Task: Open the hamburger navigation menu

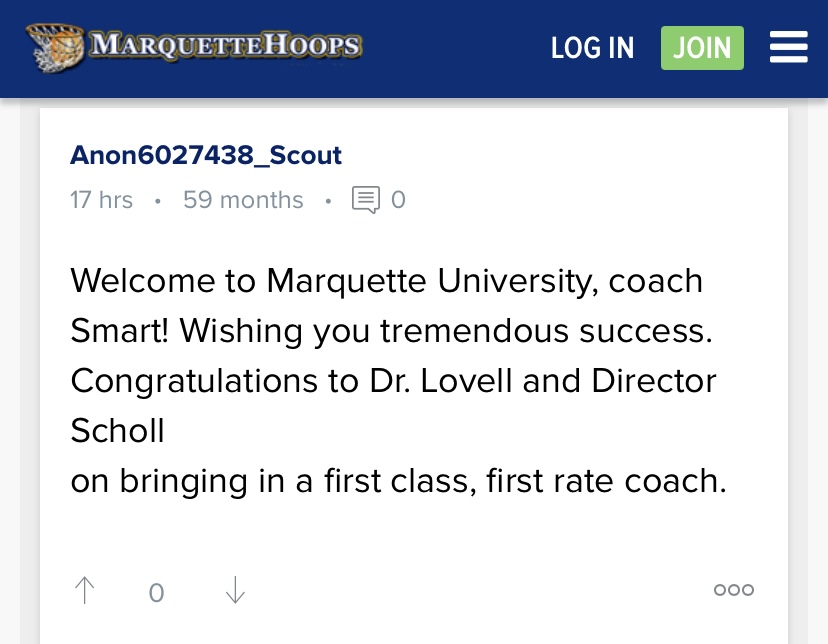Action: (788, 47)
